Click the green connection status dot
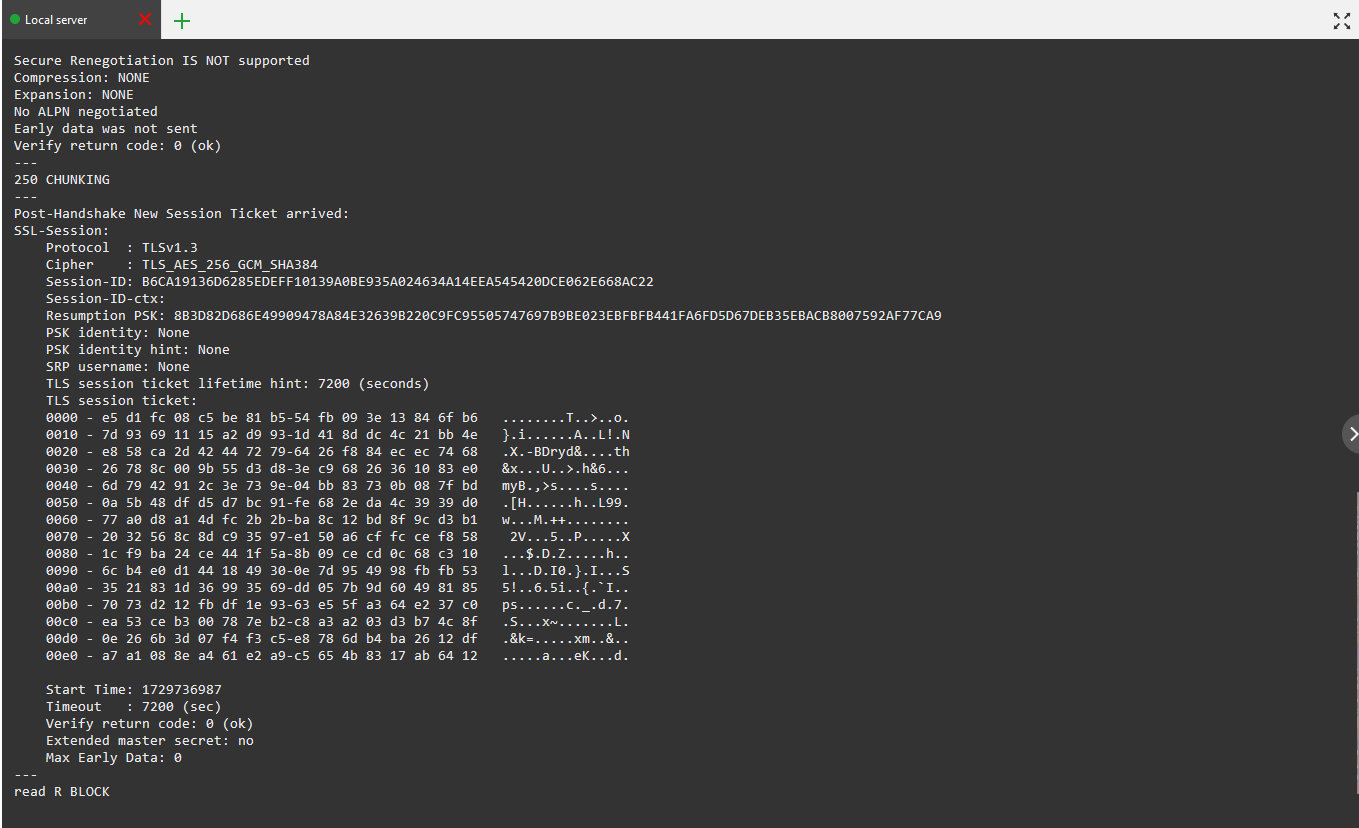The width and height of the screenshot is (1359, 828). (15, 20)
